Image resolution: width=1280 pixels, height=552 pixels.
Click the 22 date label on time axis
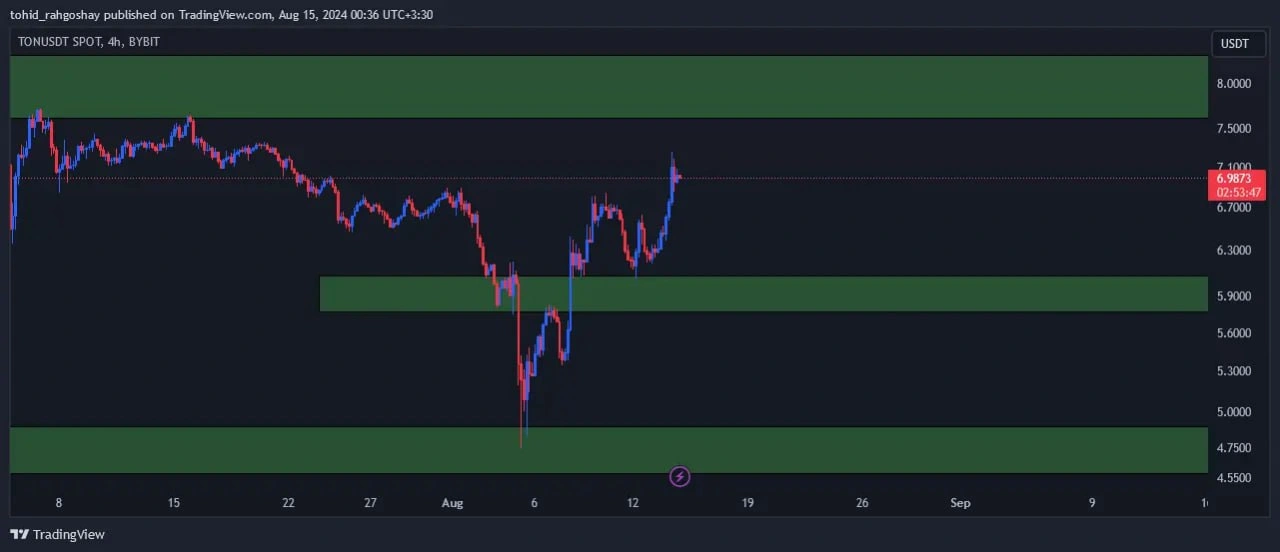(x=288, y=503)
